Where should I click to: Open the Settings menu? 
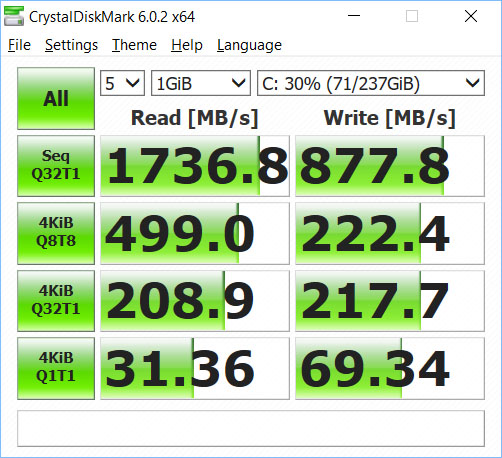point(71,45)
